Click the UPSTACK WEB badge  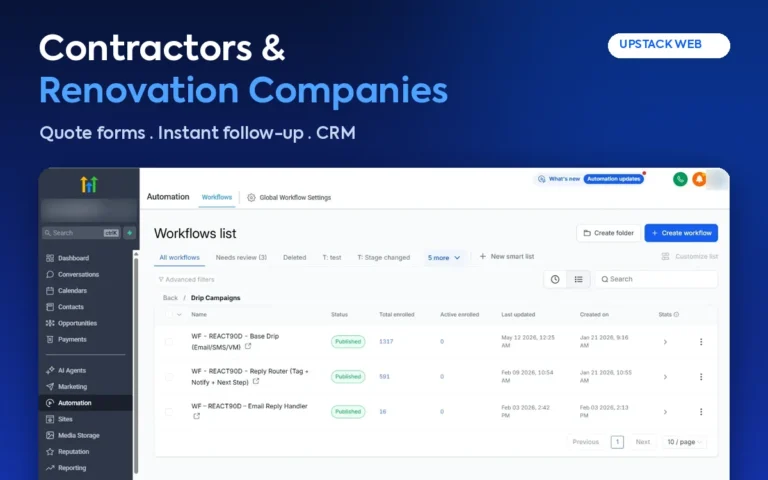tap(669, 45)
